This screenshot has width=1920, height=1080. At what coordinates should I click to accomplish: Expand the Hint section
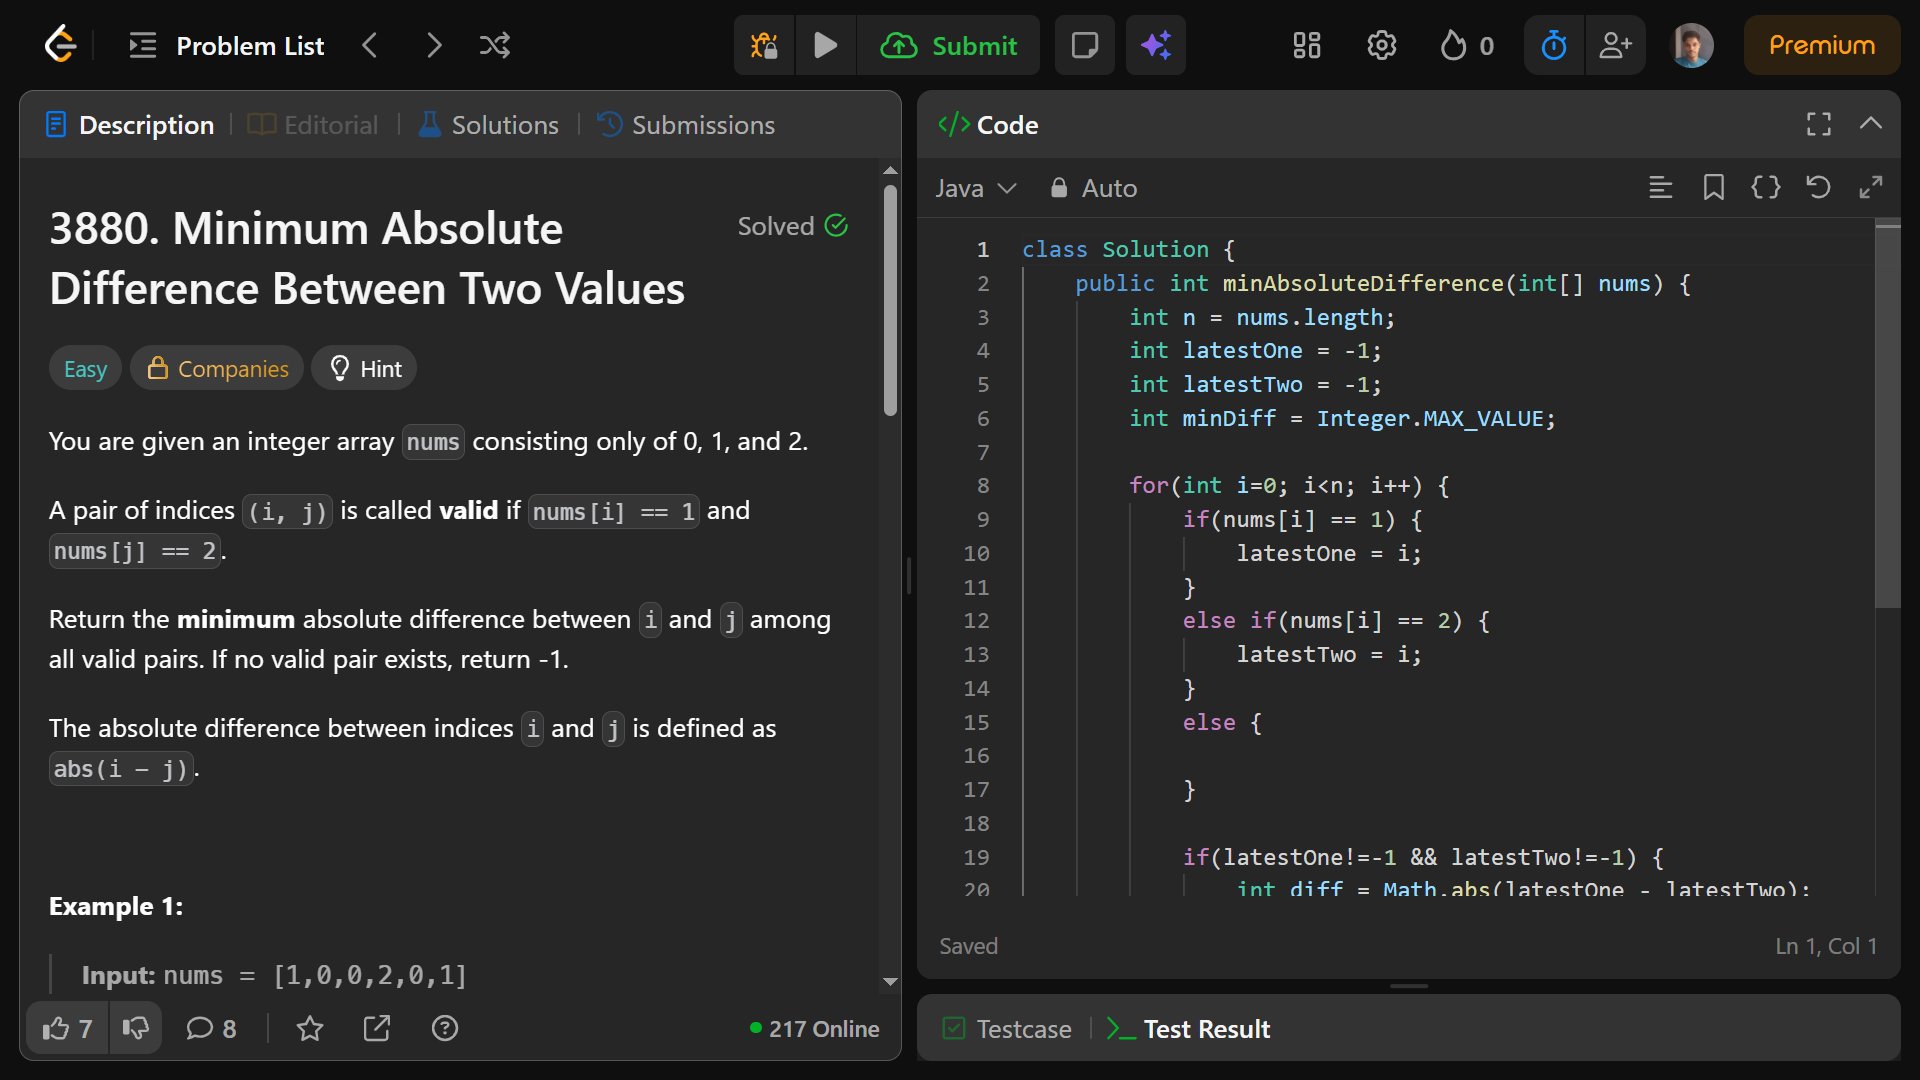365,369
